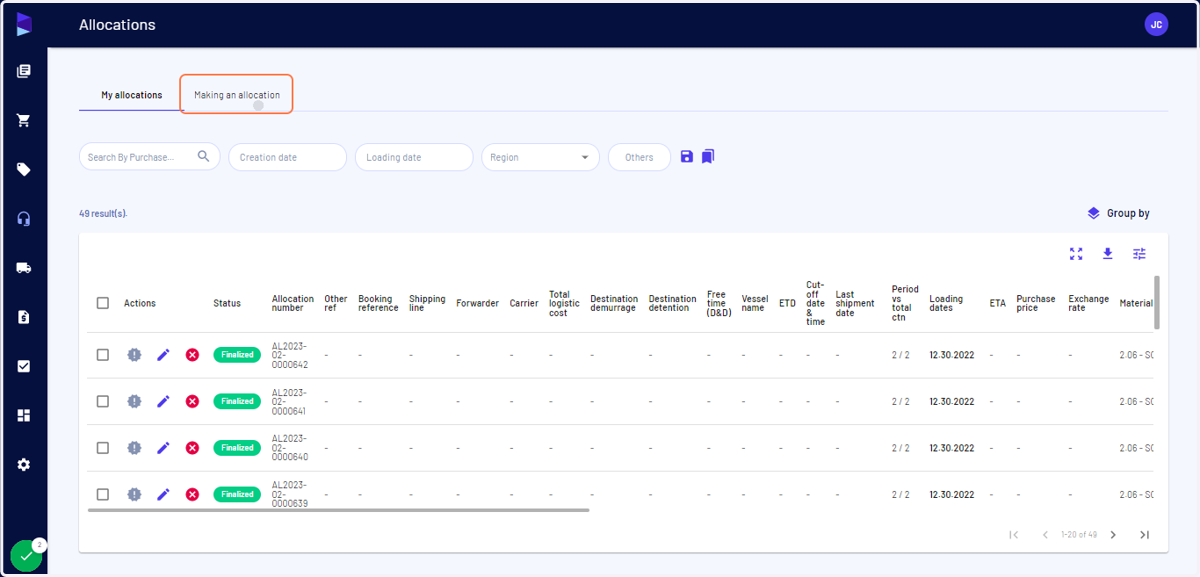Expand the table to fullscreen
This screenshot has width=1200, height=577.
pyautogui.click(x=1076, y=254)
